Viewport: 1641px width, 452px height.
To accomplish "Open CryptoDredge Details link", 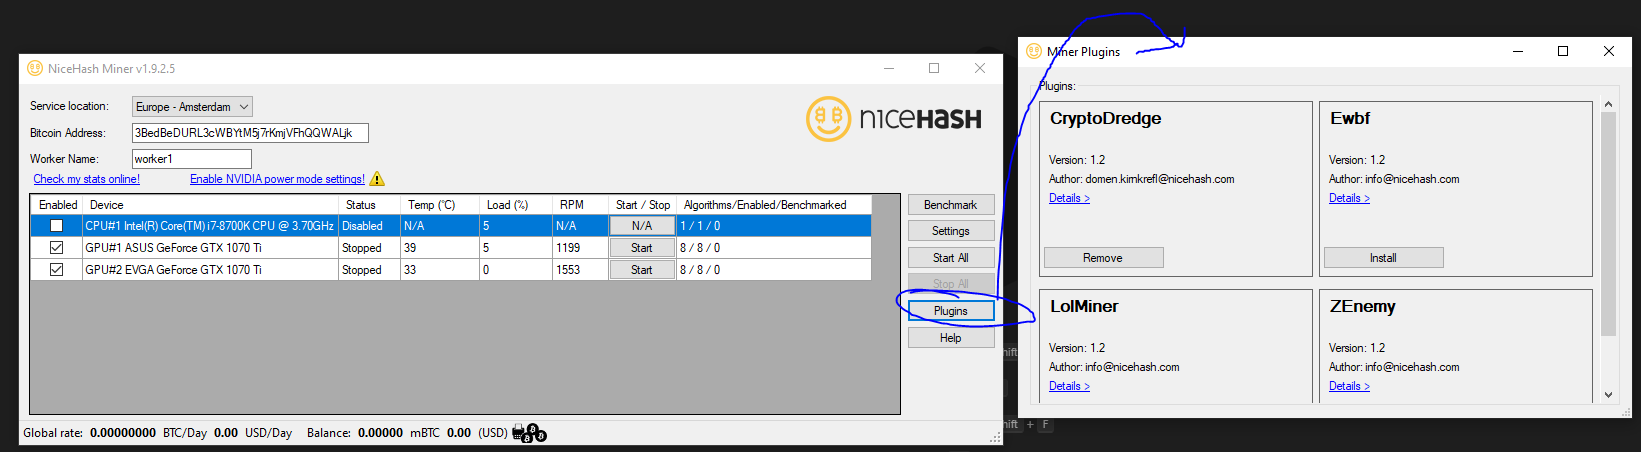I will coord(1069,198).
